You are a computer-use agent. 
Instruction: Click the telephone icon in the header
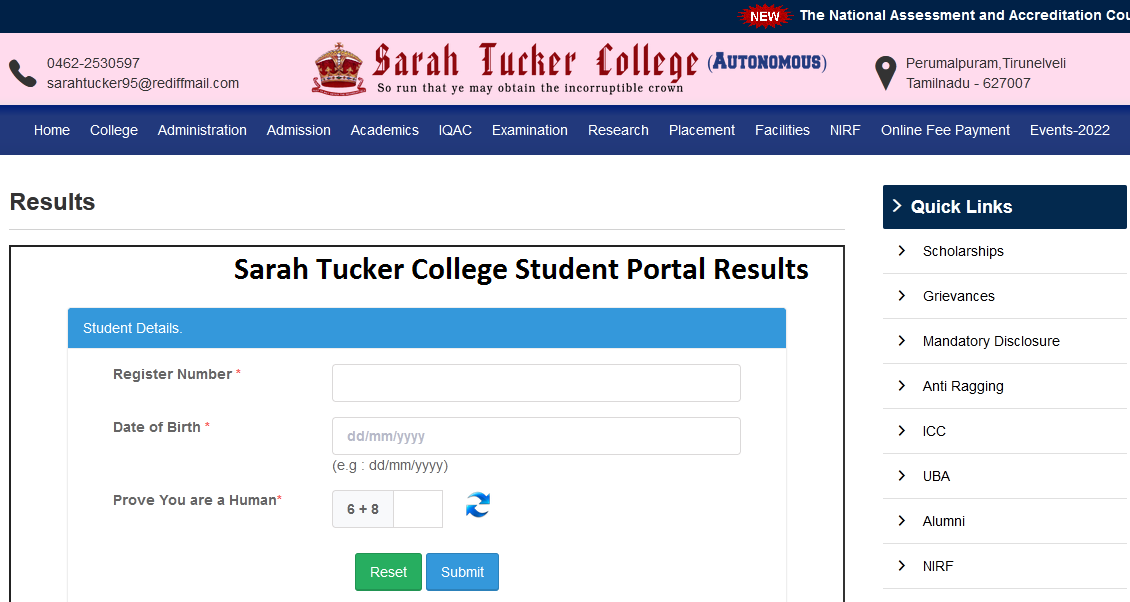pos(22,72)
